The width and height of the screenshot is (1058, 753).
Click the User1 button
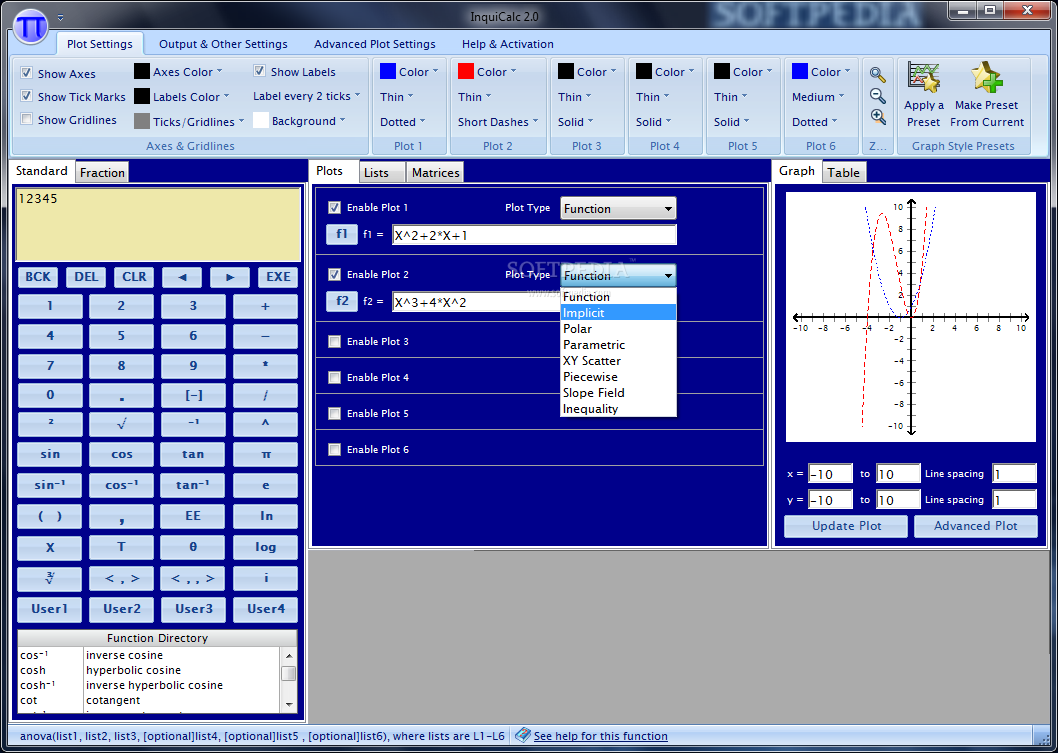pos(50,609)
